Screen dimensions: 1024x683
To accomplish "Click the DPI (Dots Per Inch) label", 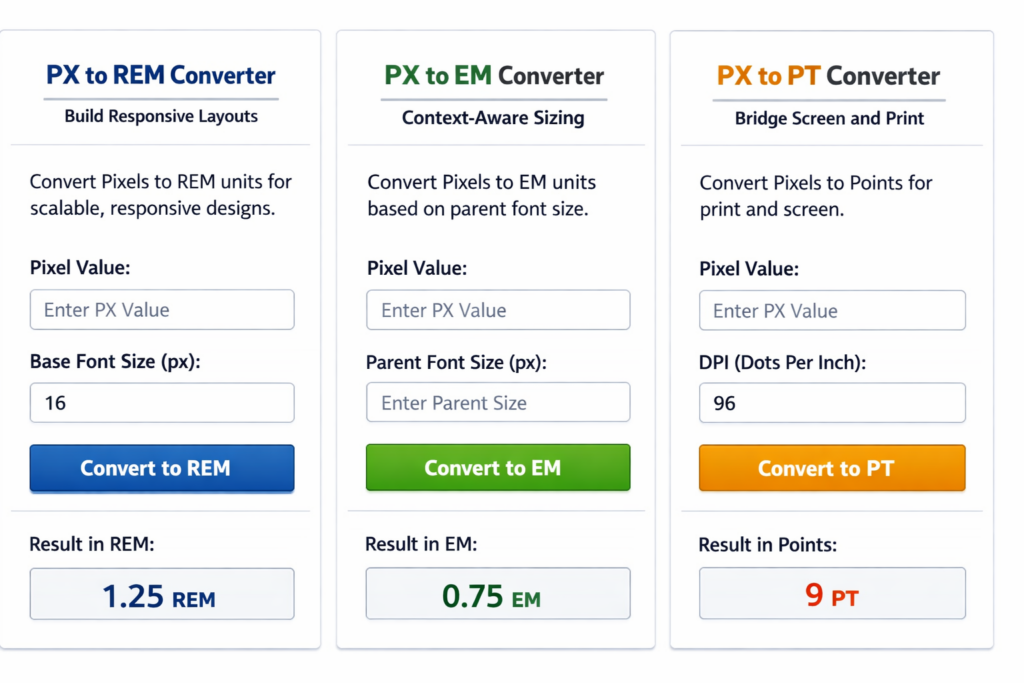I will click(782, 363).
